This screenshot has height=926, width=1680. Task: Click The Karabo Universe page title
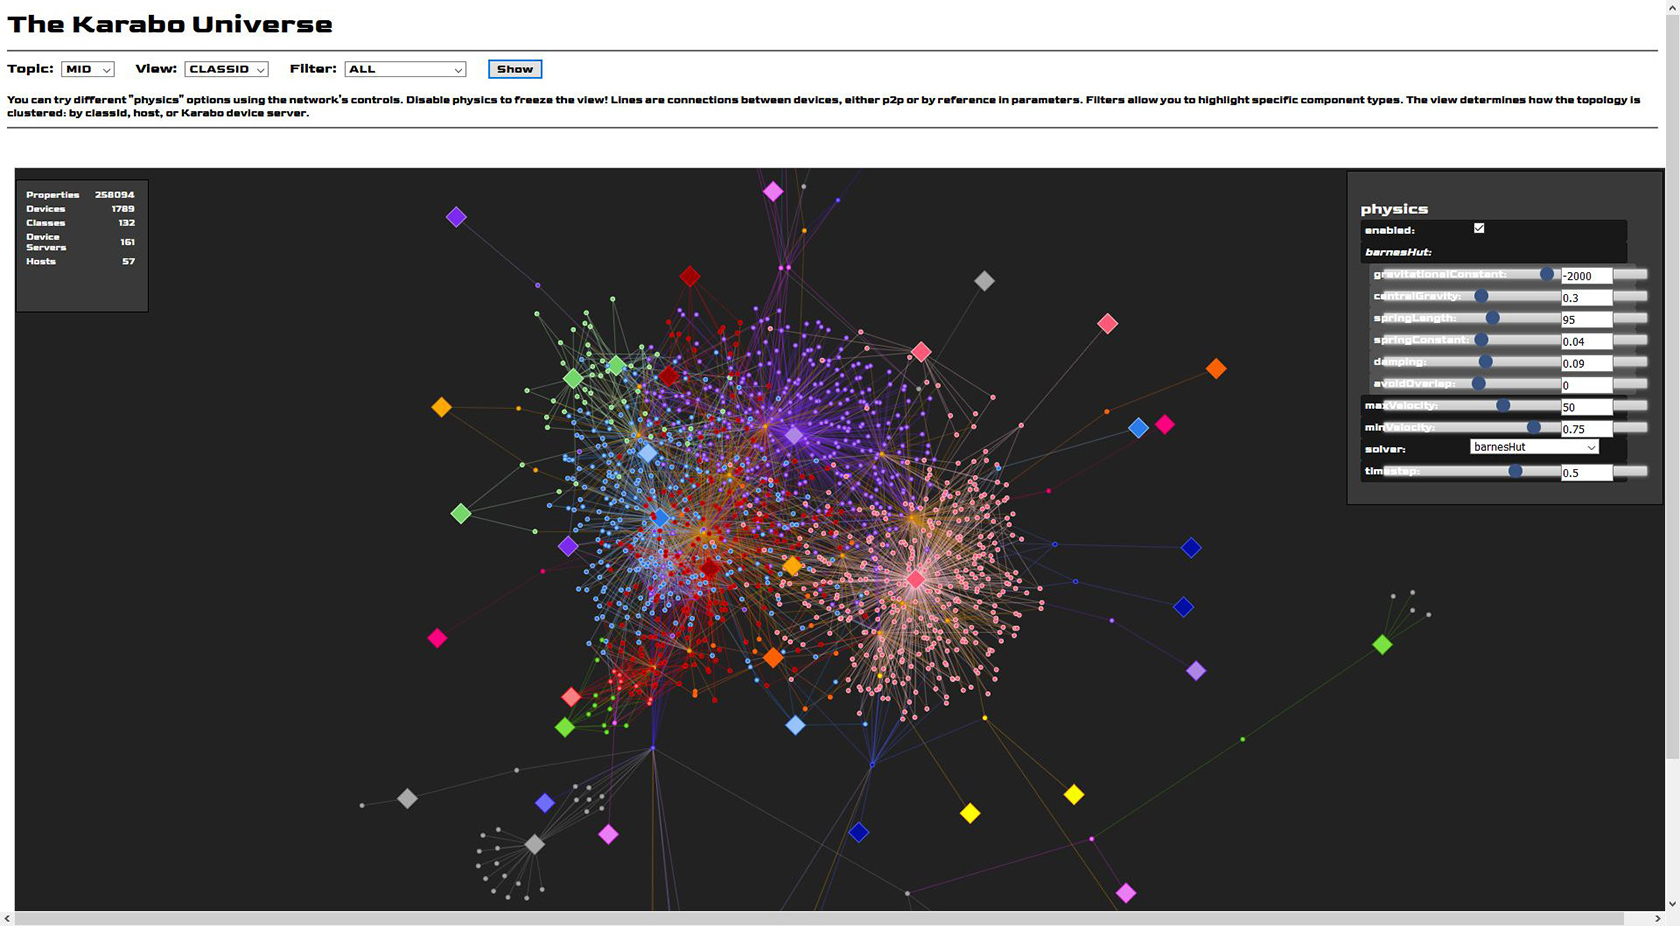(170, 24)
